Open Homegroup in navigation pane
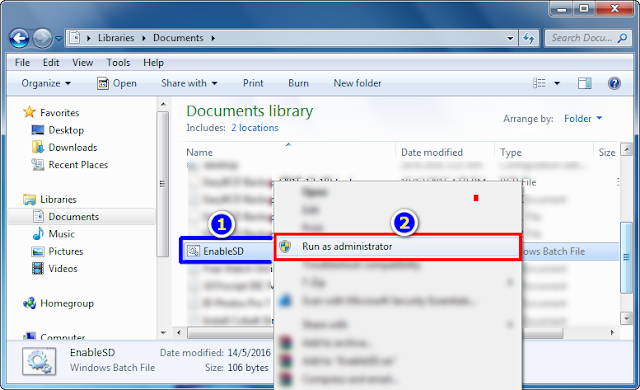The image size is (640, 390). point(67,304)
